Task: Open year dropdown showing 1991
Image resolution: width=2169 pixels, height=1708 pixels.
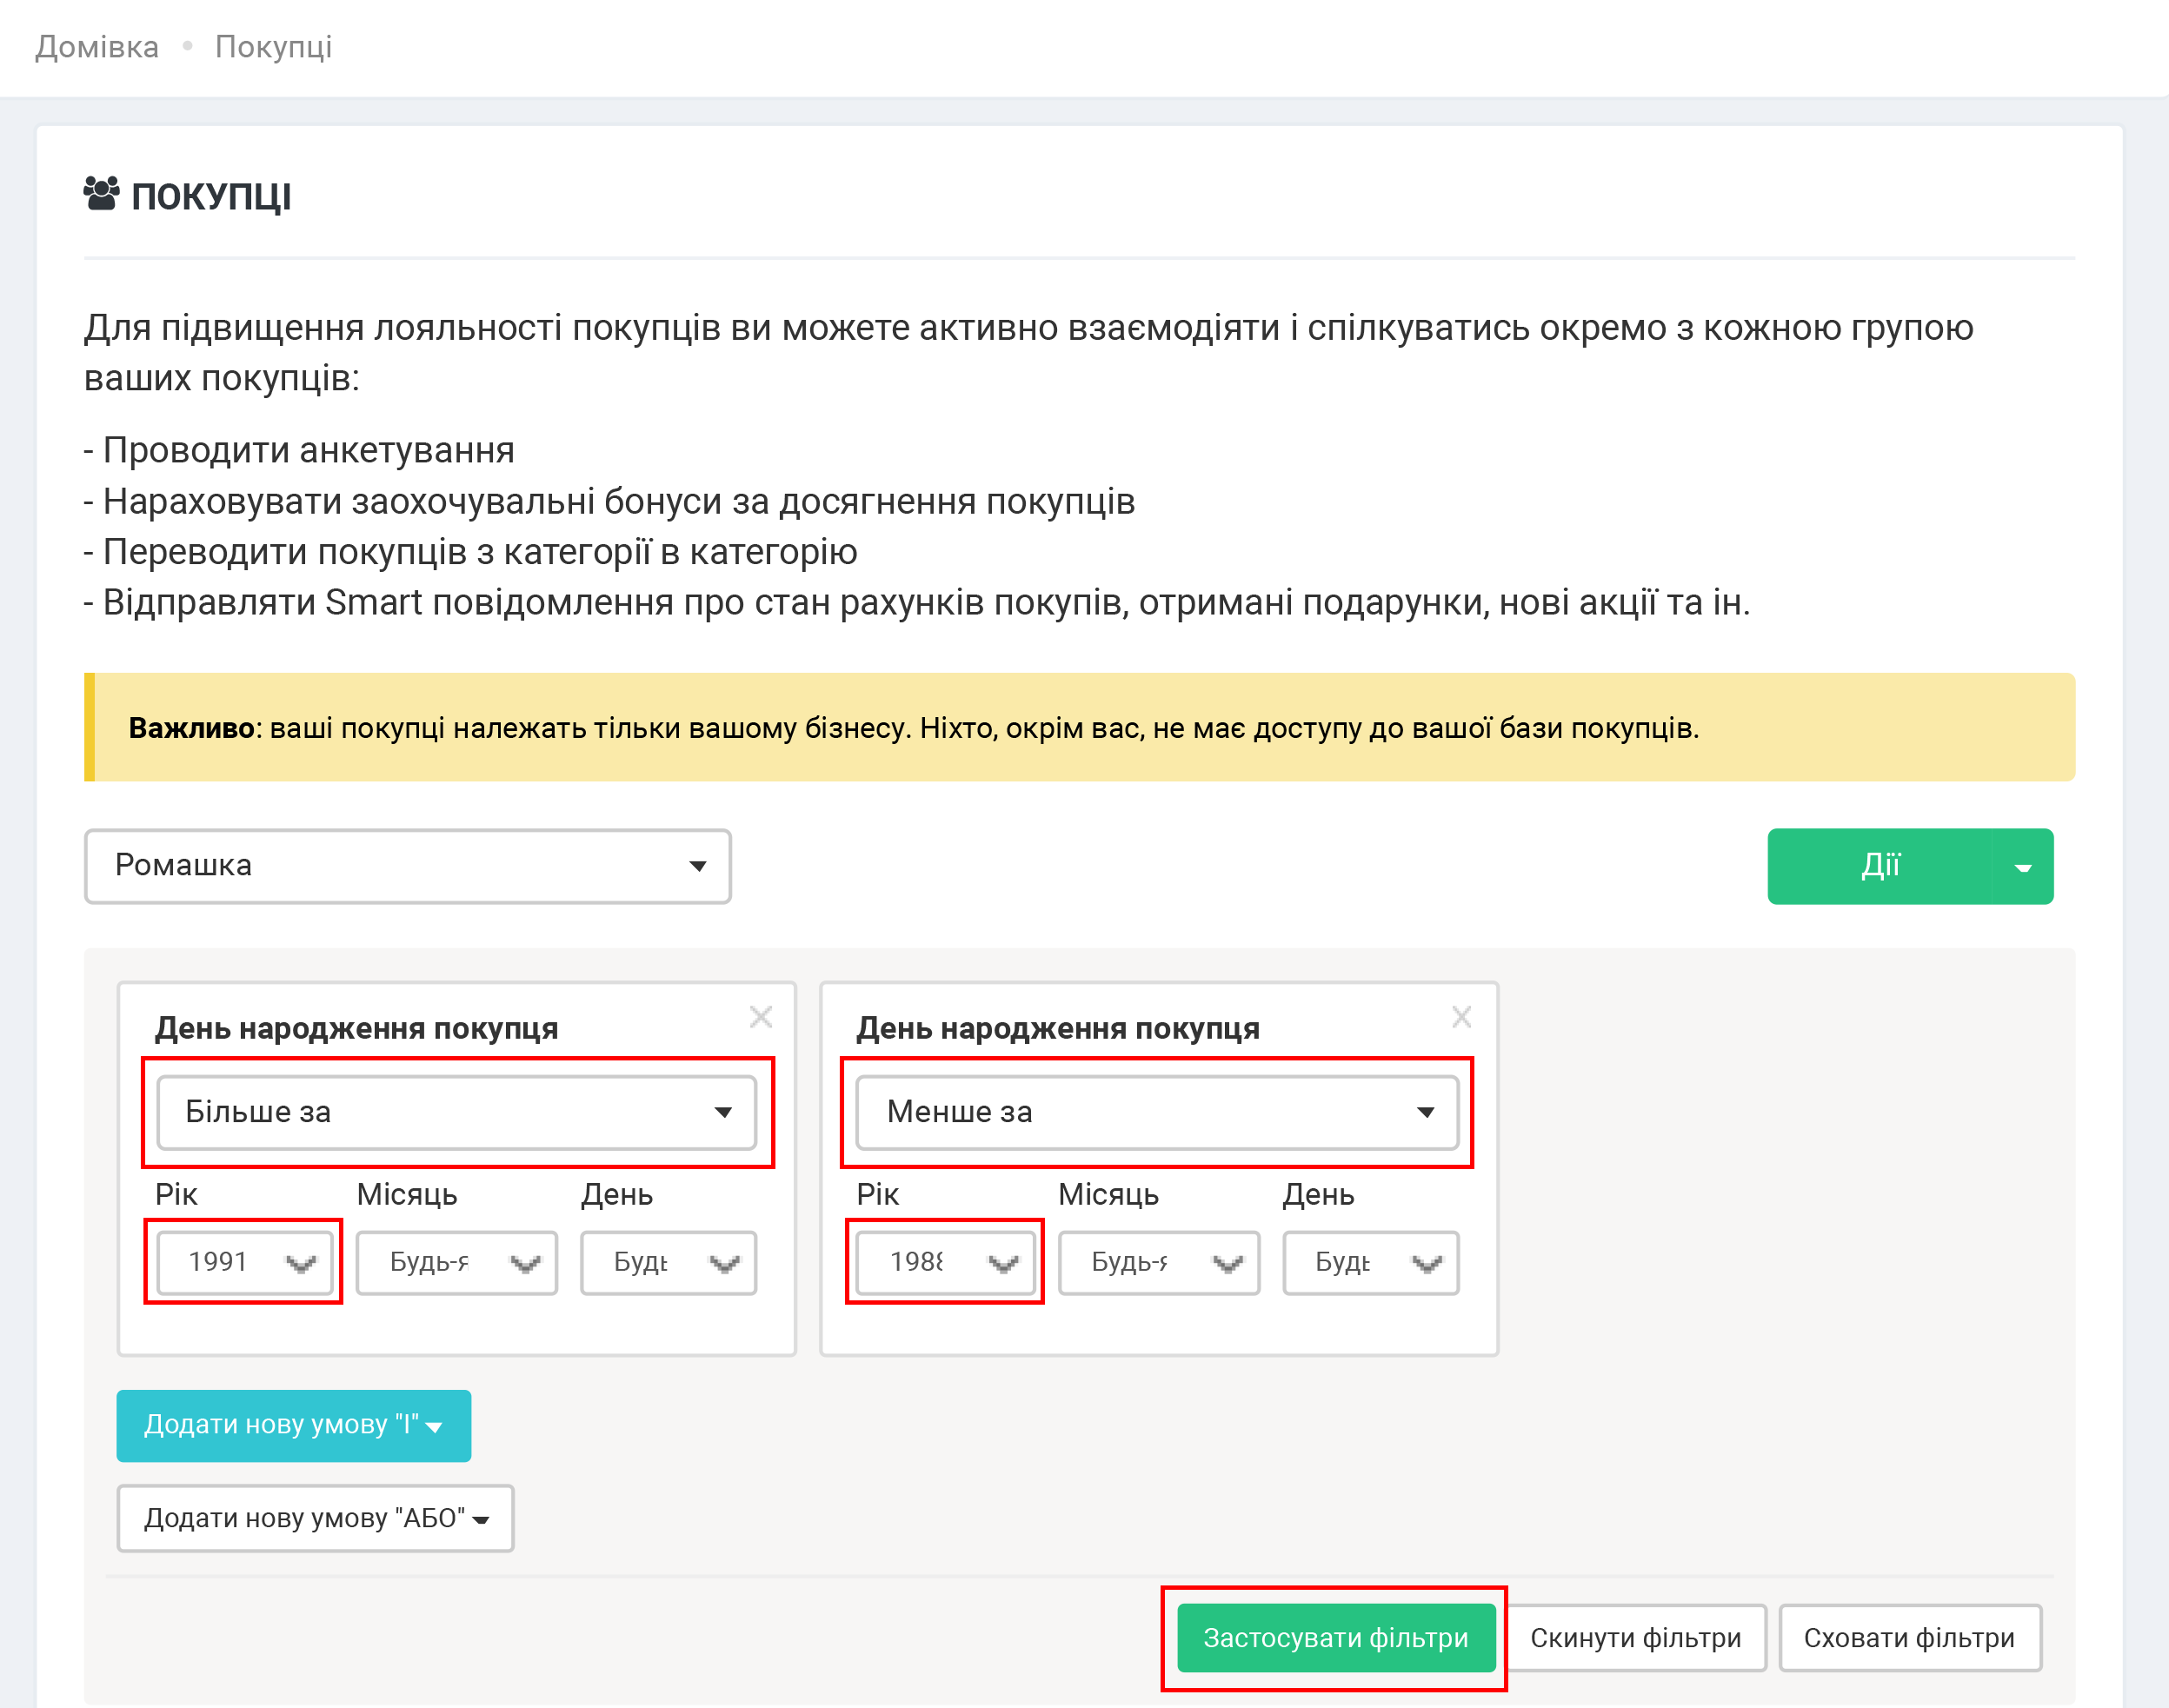Action: click(245, 1262)
